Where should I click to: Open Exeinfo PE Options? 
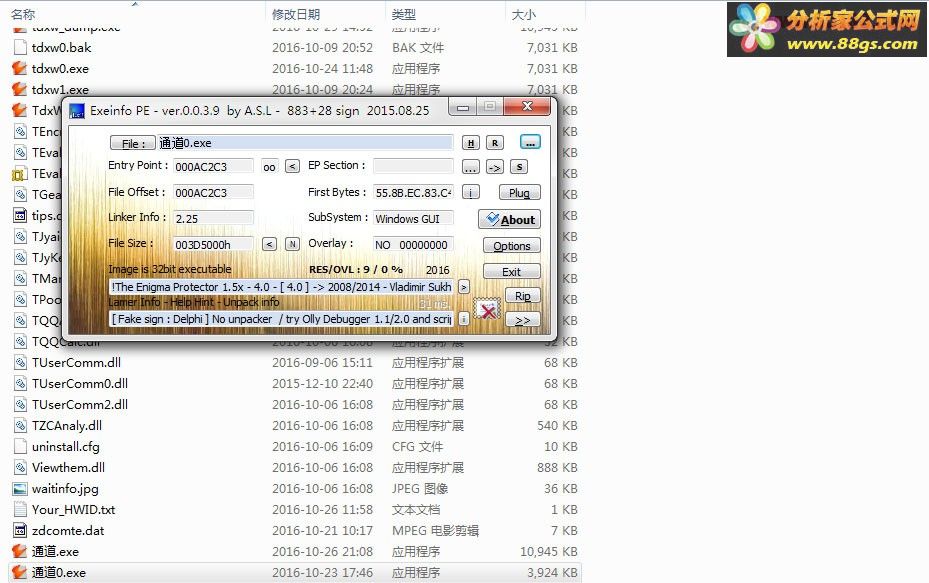[512, 245]
